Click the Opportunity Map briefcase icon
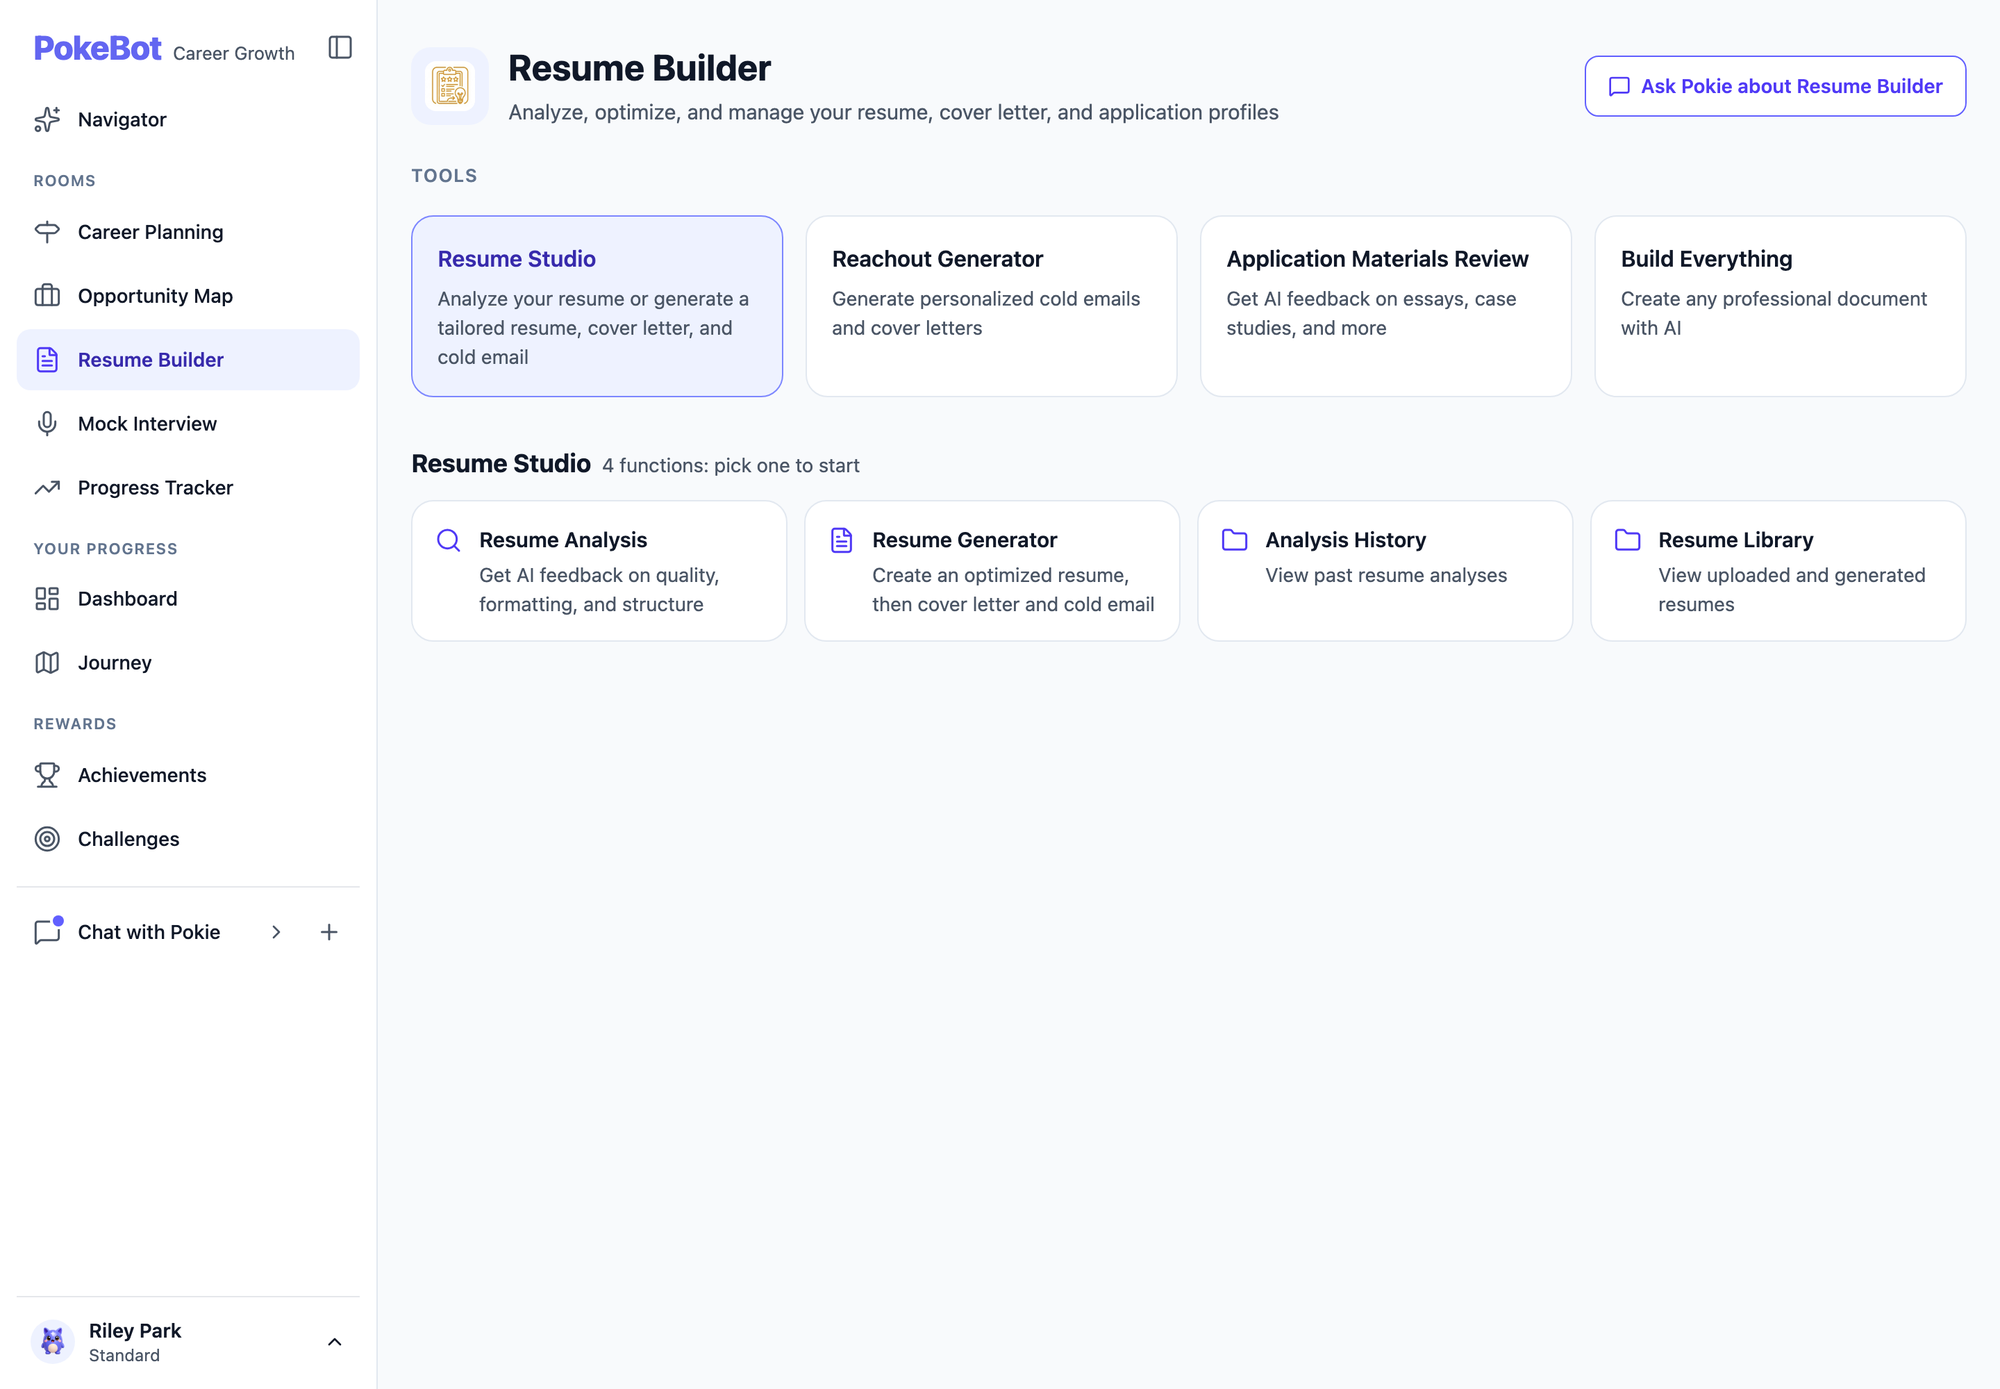Image resolution: width=2000 pixels, height=1389 pixels. 47,296
